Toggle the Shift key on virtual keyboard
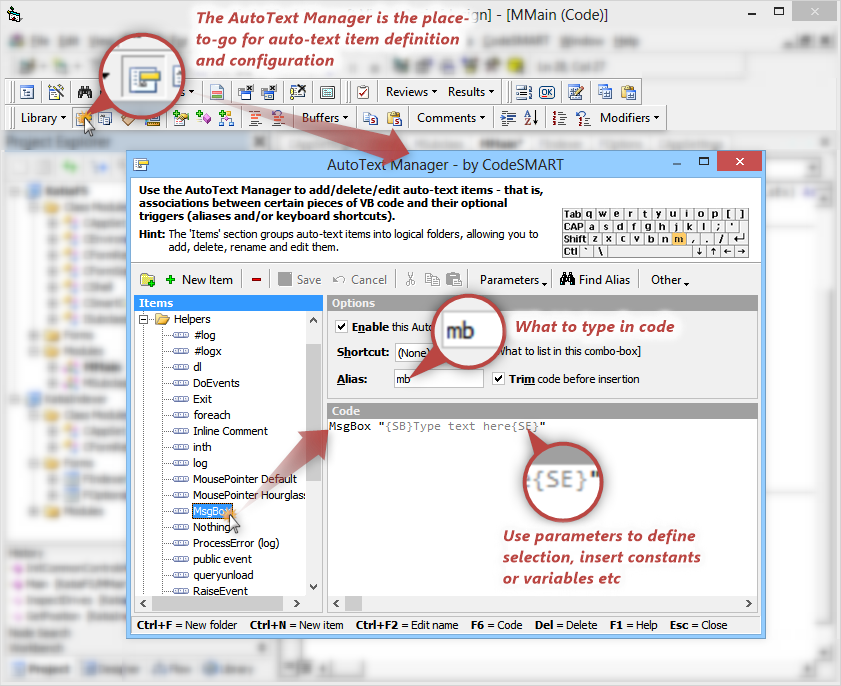The image size is (841, 686). click(x=575, y=239)
